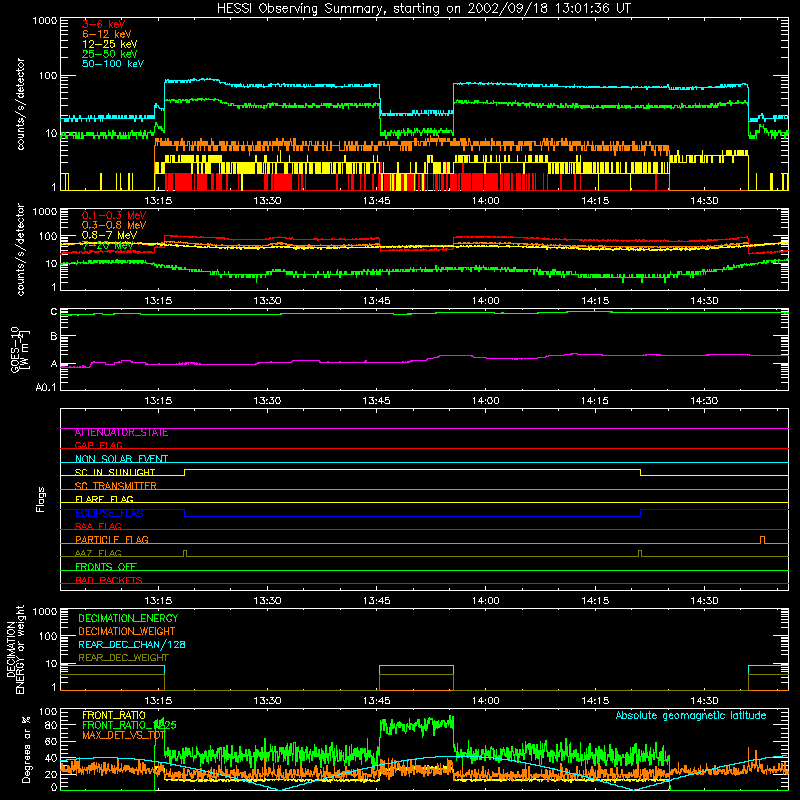This screenshot has height=800, width=800.
Task: Pick the yellow 0.8-7 MeV legend label
Action: [x=109, y=235]
